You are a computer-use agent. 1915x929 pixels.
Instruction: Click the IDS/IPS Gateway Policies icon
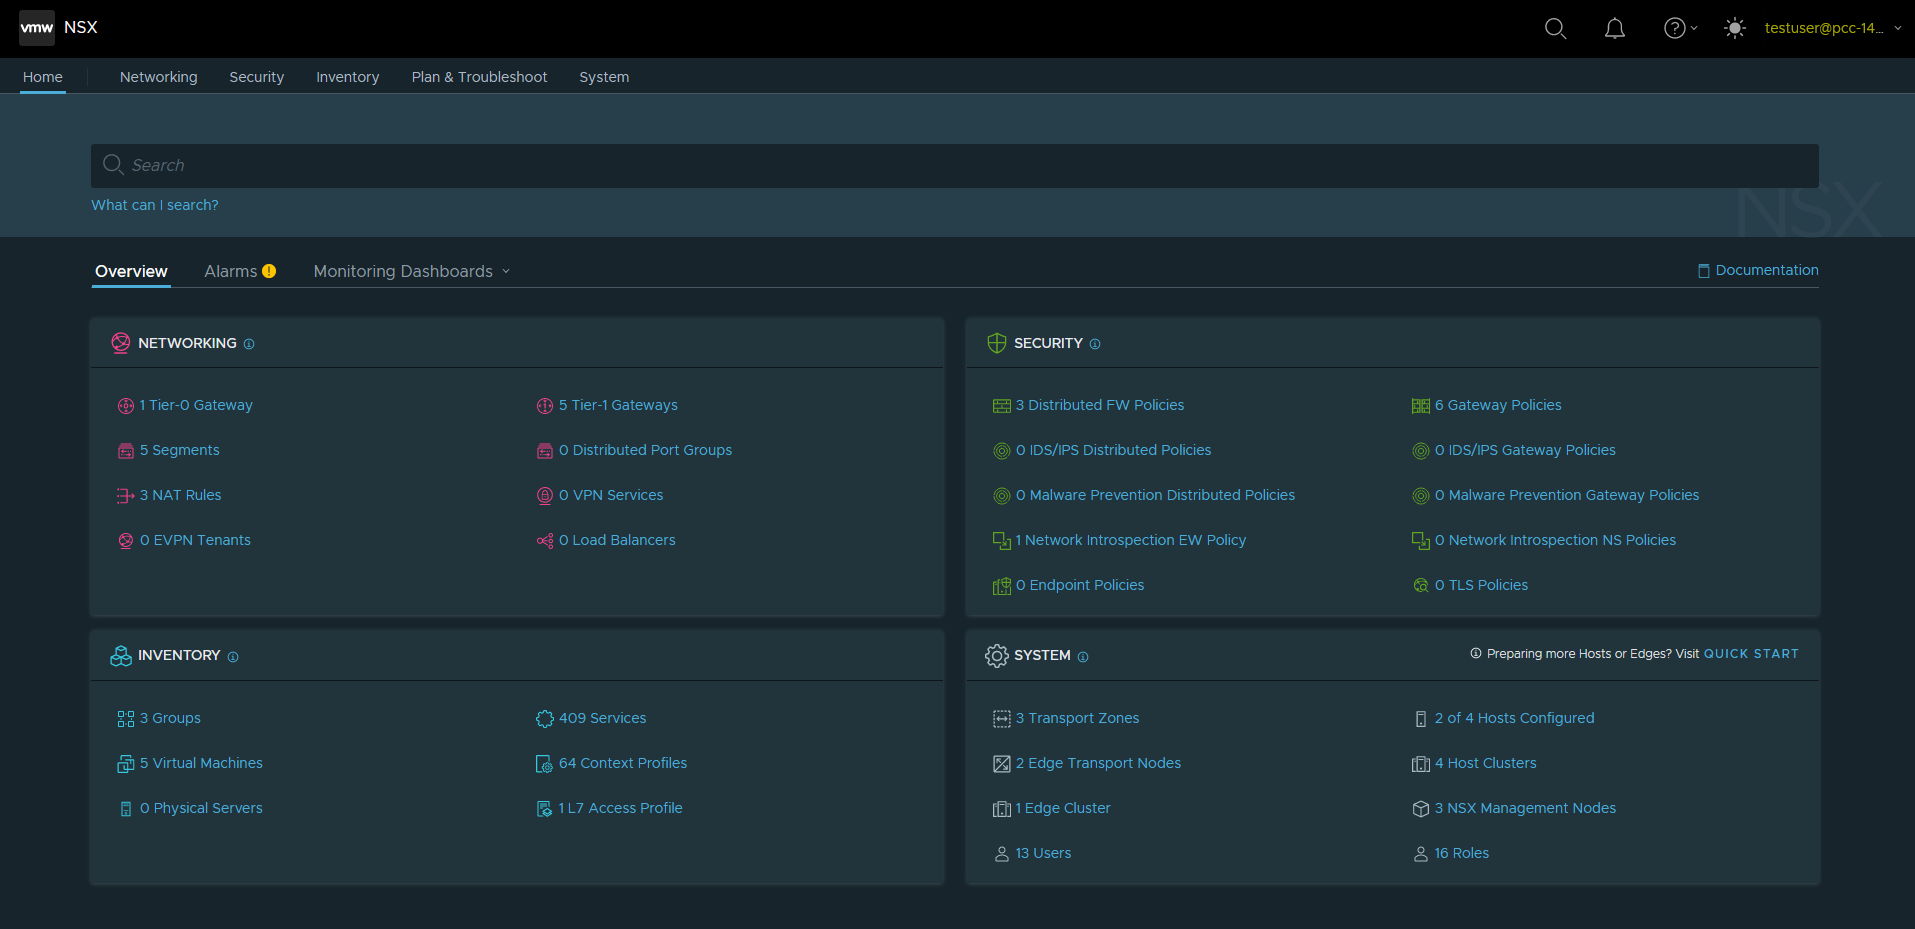pyautogui.click(x=1421, y=451)
